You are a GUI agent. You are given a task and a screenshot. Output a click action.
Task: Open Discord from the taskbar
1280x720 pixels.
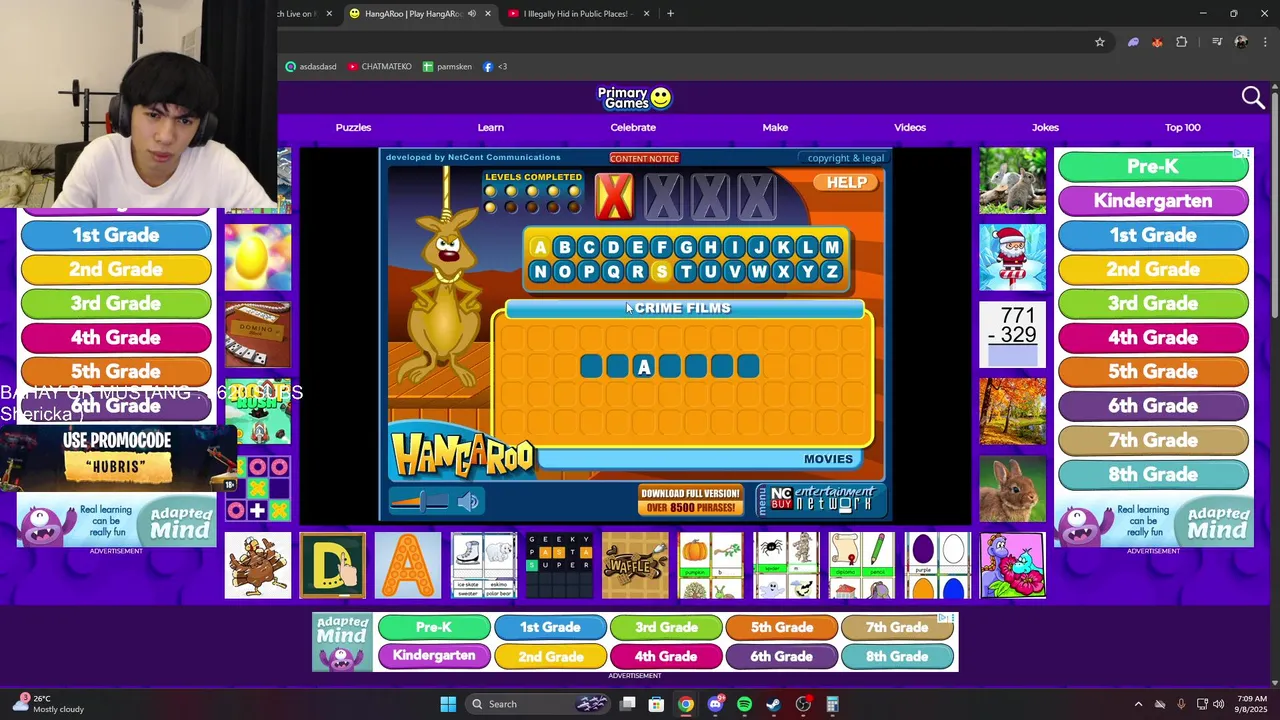click(x=715, y=704)
